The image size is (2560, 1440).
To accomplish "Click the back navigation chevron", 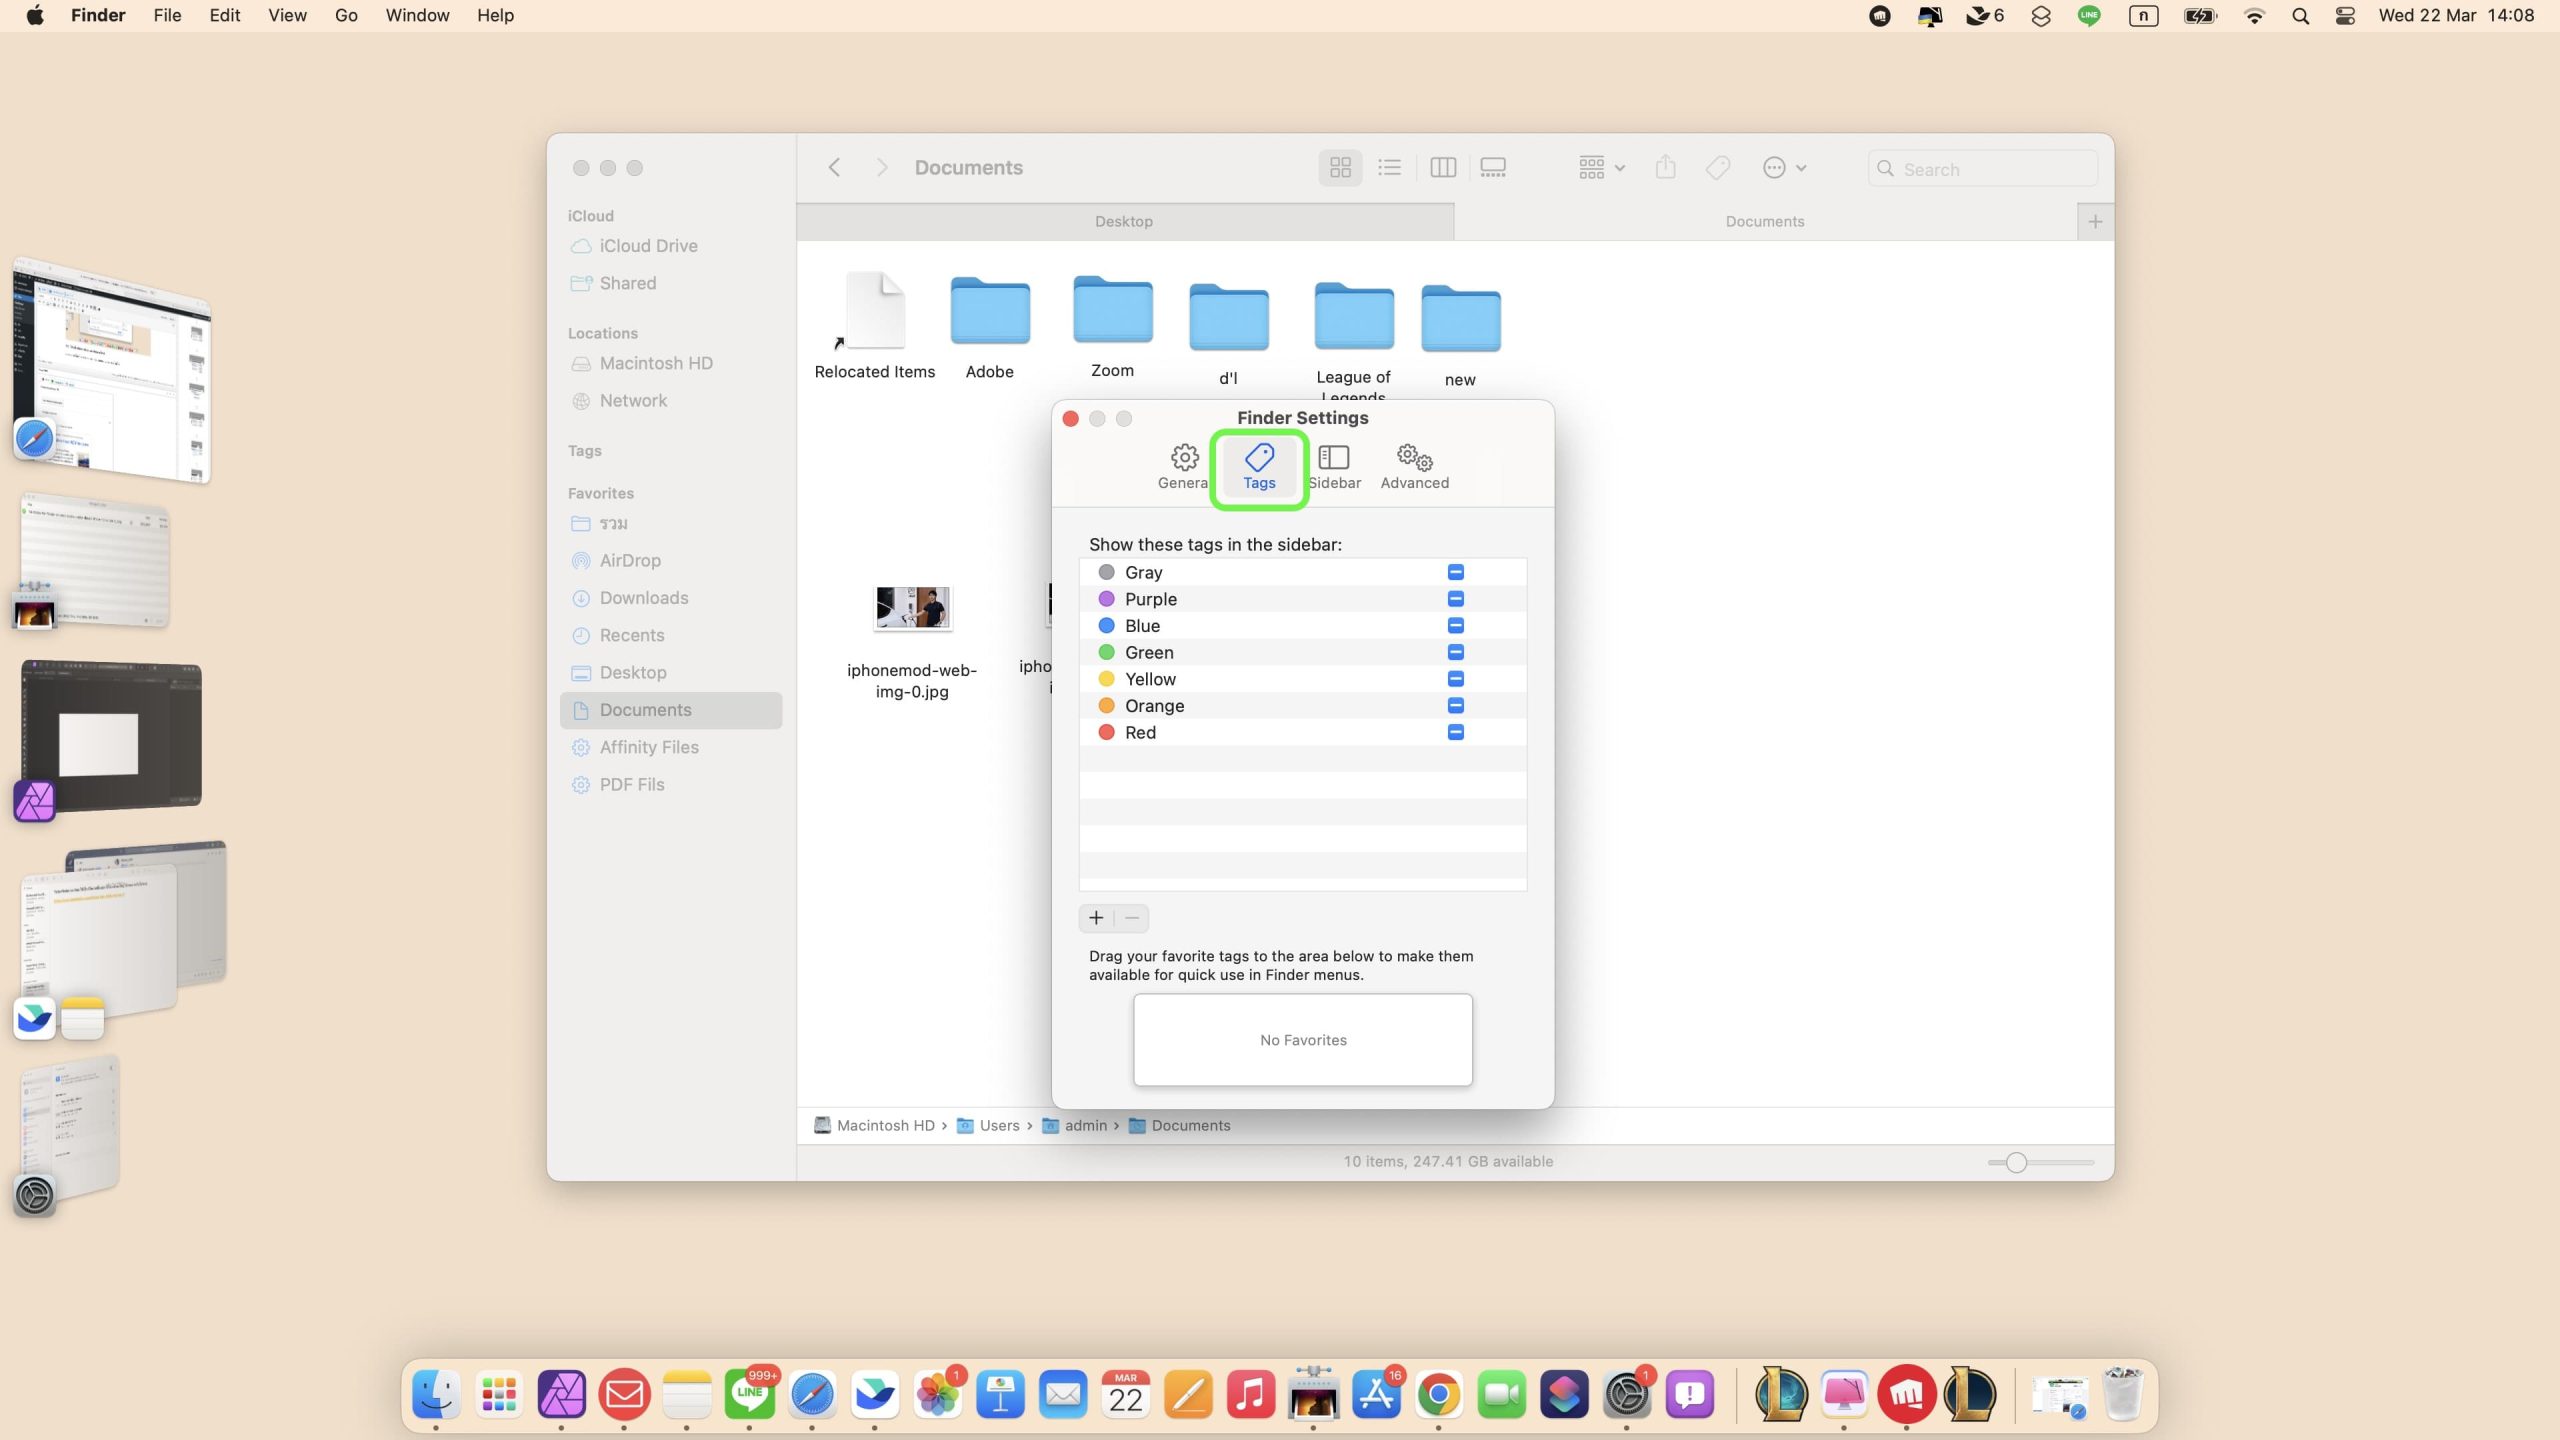I will [x=834, y=168].
